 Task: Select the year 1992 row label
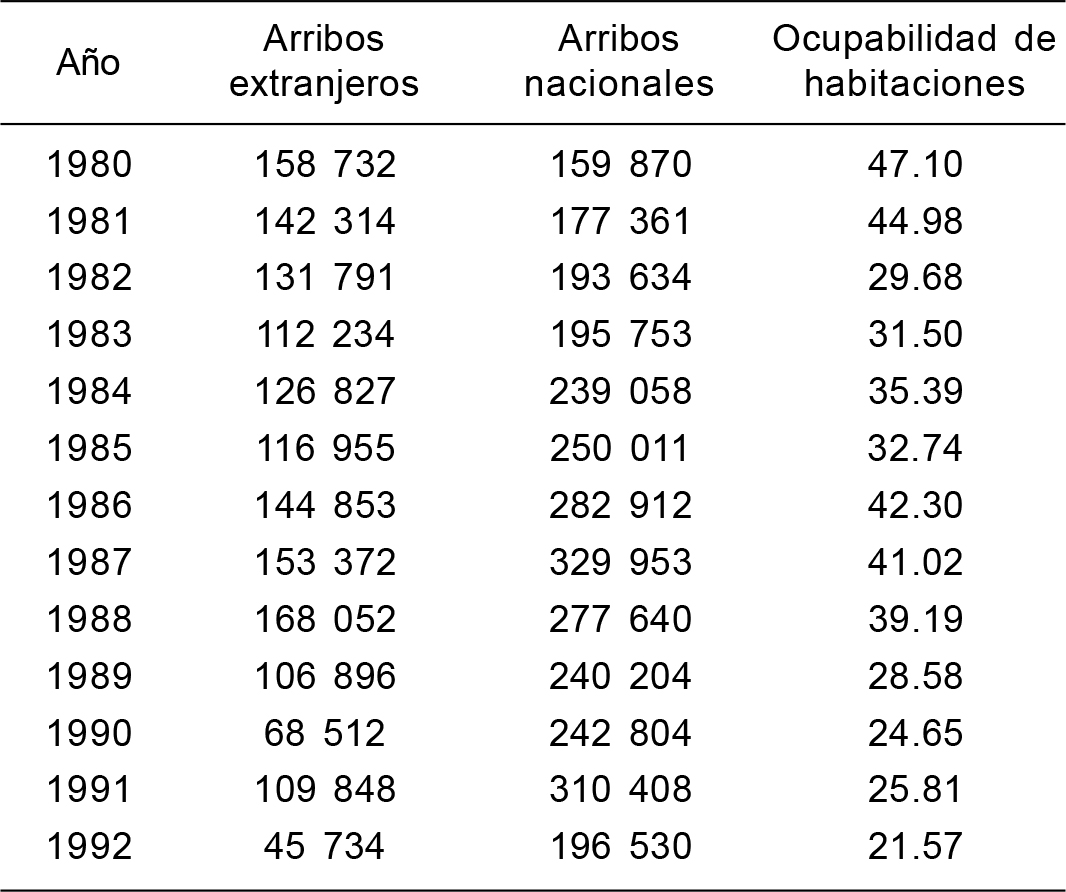(89, 848)
